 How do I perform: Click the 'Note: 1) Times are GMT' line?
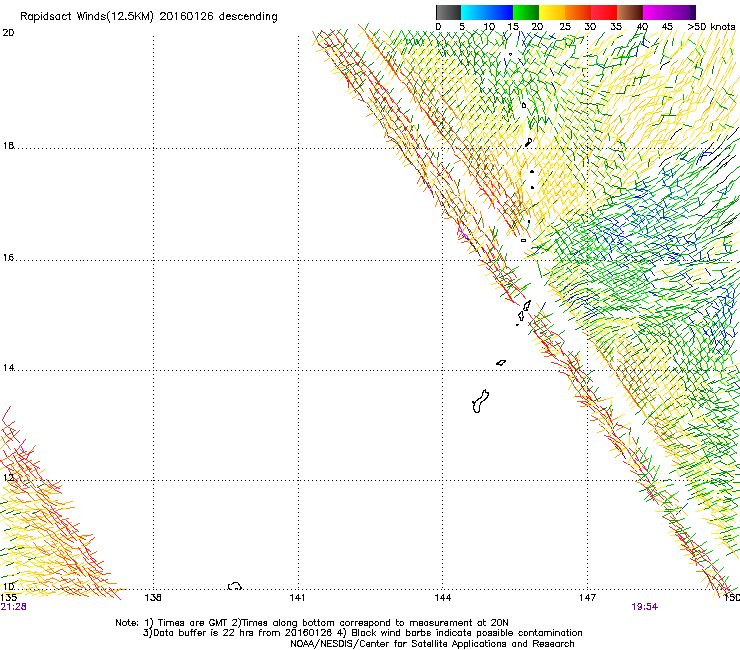(312, 623)
